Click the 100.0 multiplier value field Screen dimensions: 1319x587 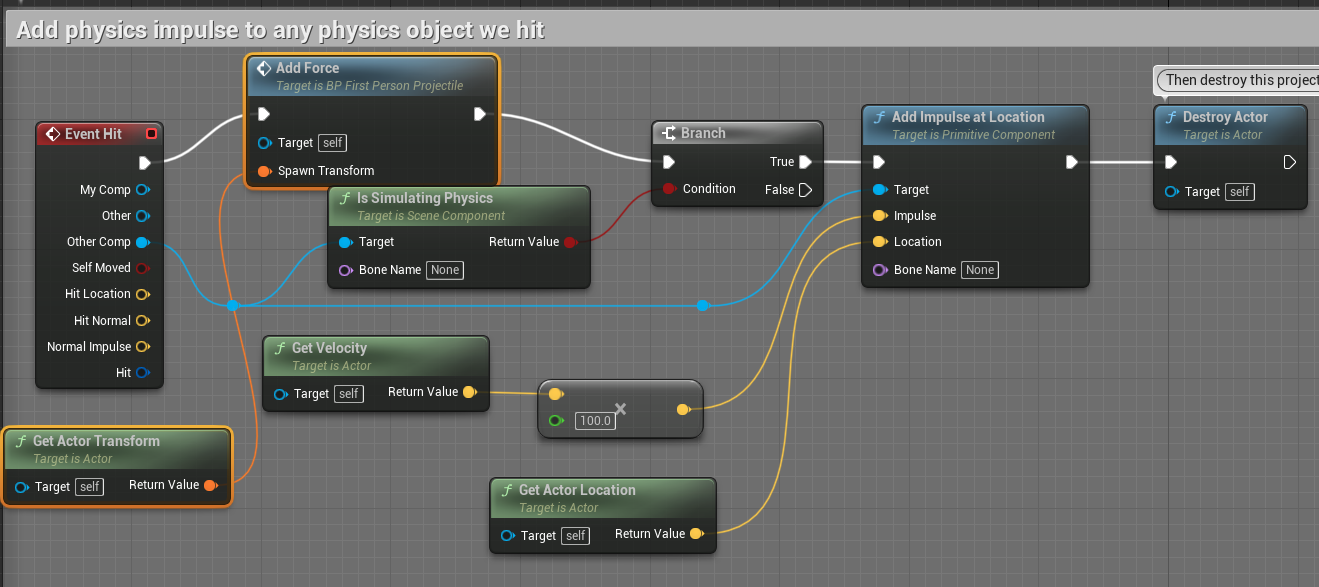coord(595,421)
